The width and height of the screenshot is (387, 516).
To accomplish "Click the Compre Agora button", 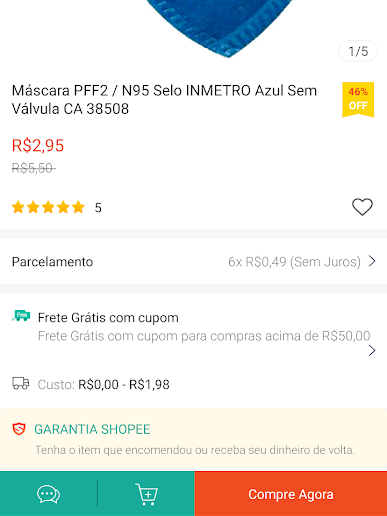I will click(x=291, y=494).
